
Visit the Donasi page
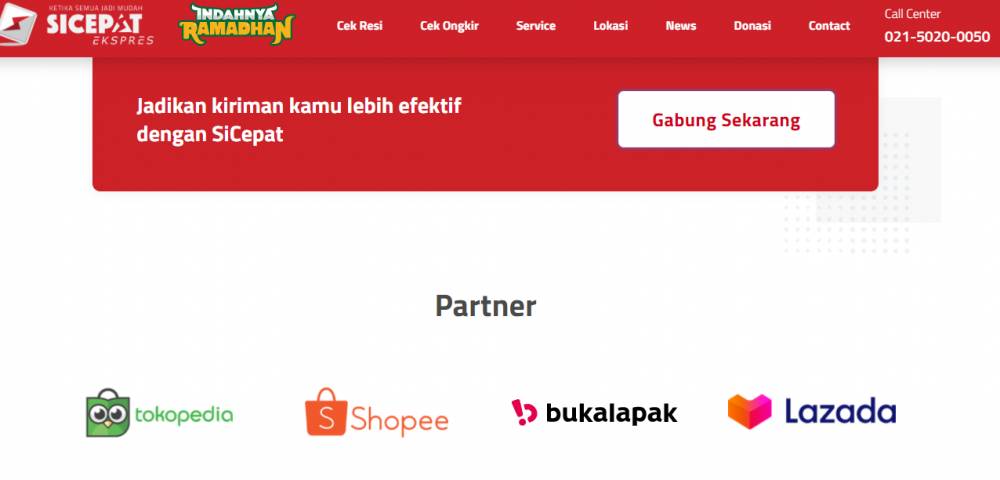tap(752, 26)
